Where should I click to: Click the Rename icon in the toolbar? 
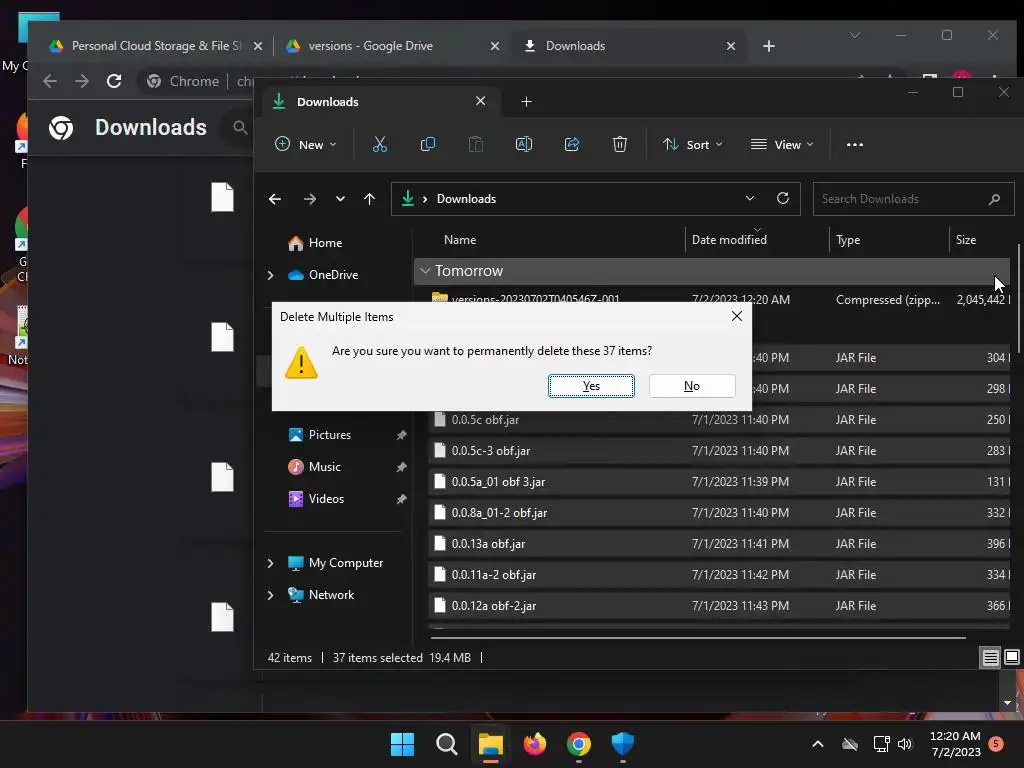(x=524, y=144)
